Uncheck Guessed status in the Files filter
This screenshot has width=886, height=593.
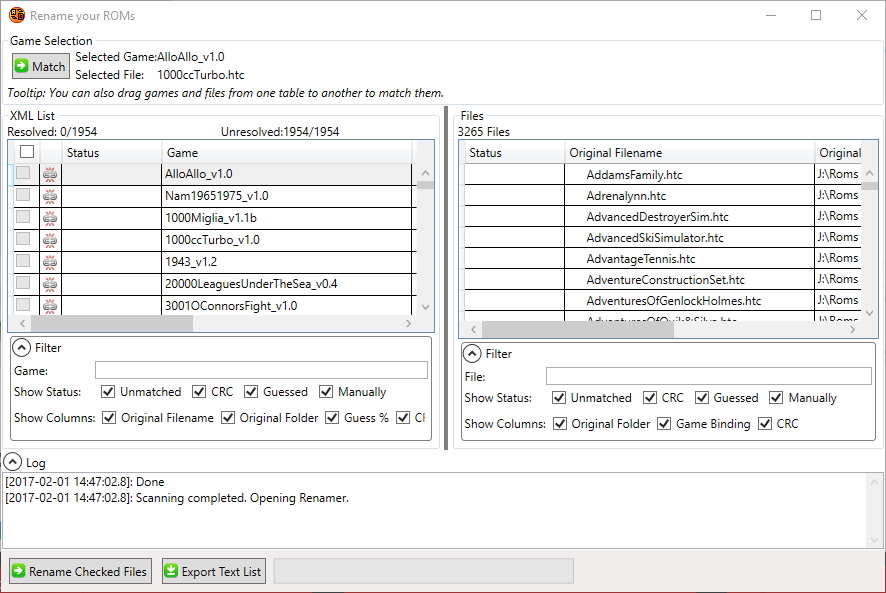[x=701, y=398]
